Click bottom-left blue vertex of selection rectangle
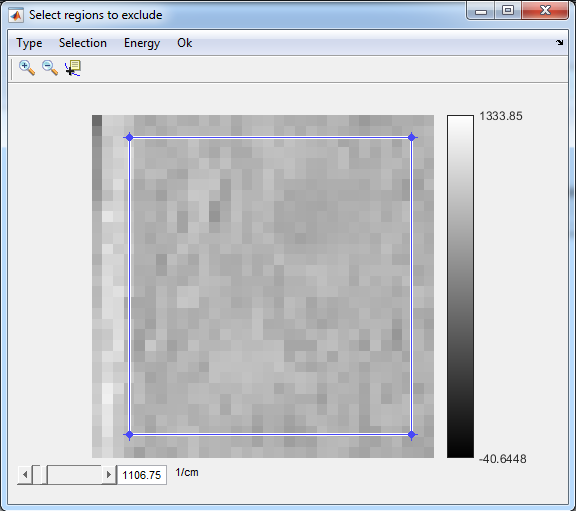The width and height of the screenshot is (576, 511). pyautogui.click(x=129, y=435)
